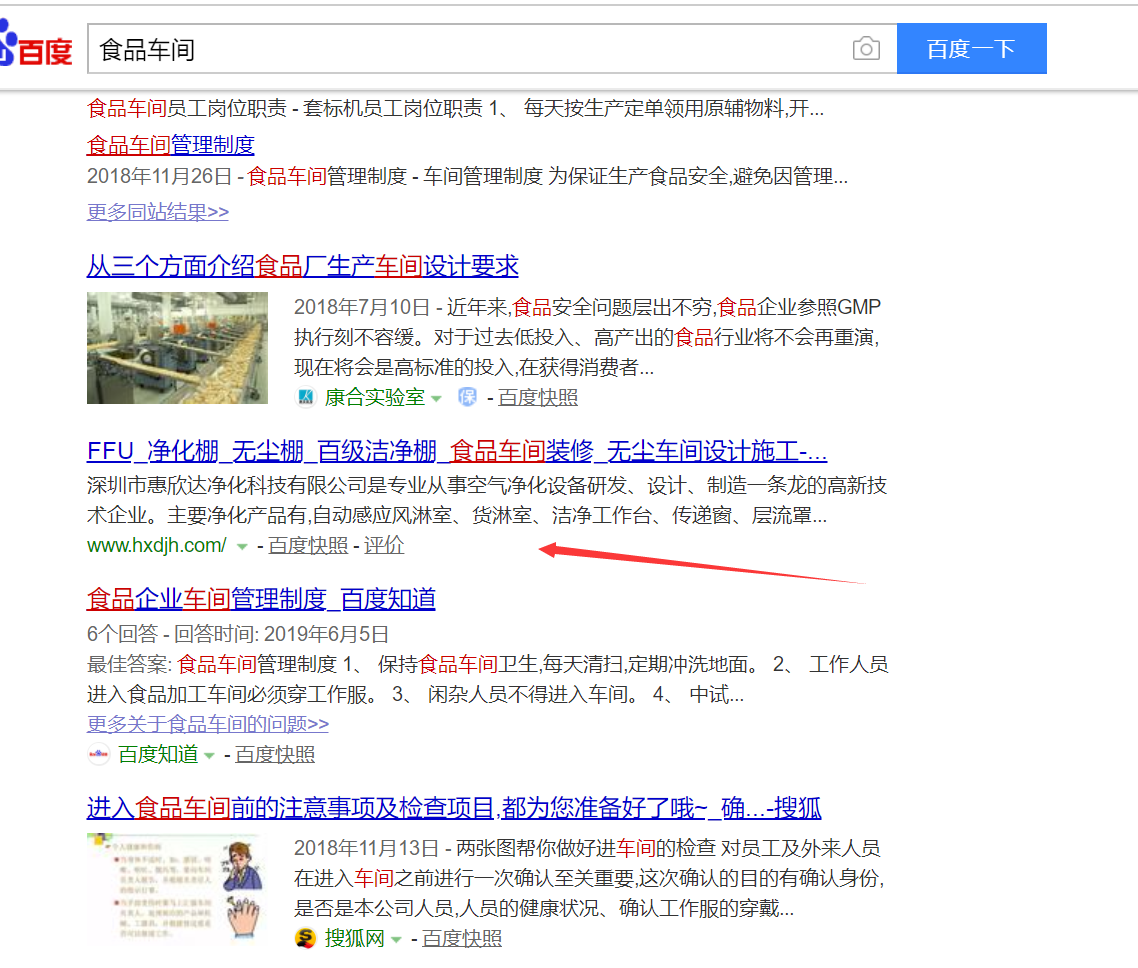Click the 百度一下 search button
Viewport: 1138px width, 968px height.
972,49
